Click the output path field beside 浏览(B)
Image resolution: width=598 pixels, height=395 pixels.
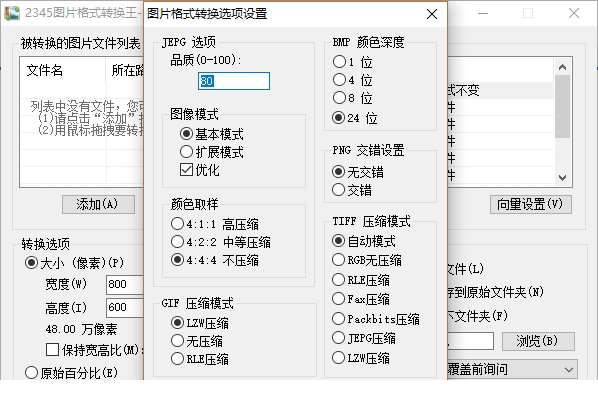click(x=470, y=341)
